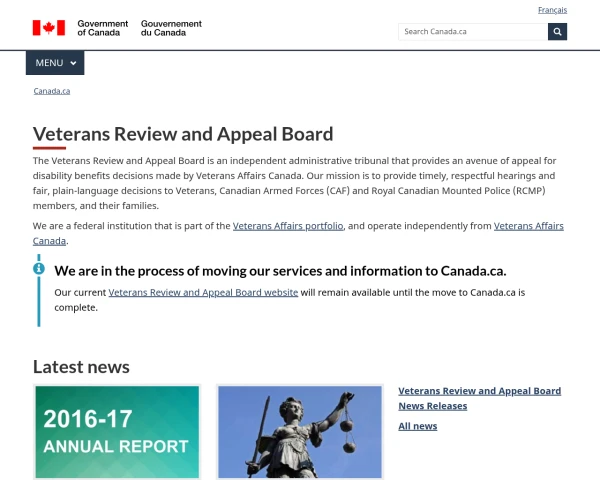Viewport: 600px width, 480px height.
Task: Open the Canada.ca breadcrumb link
Action: pyautogui.click(x=52, y=91)
